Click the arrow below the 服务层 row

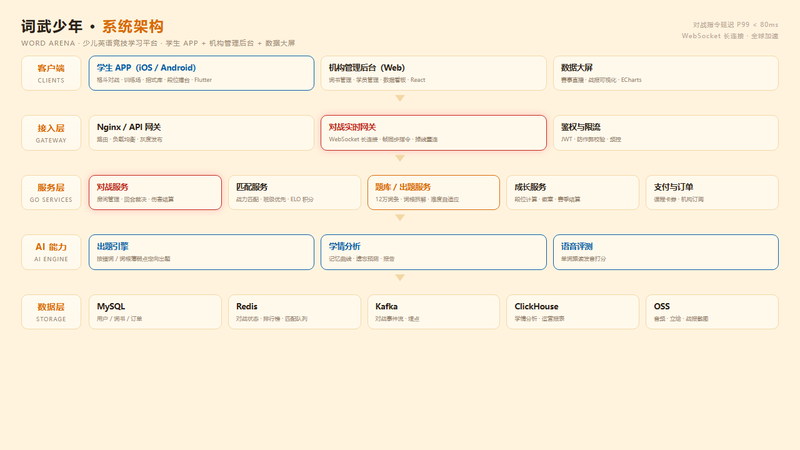point(400,218)
